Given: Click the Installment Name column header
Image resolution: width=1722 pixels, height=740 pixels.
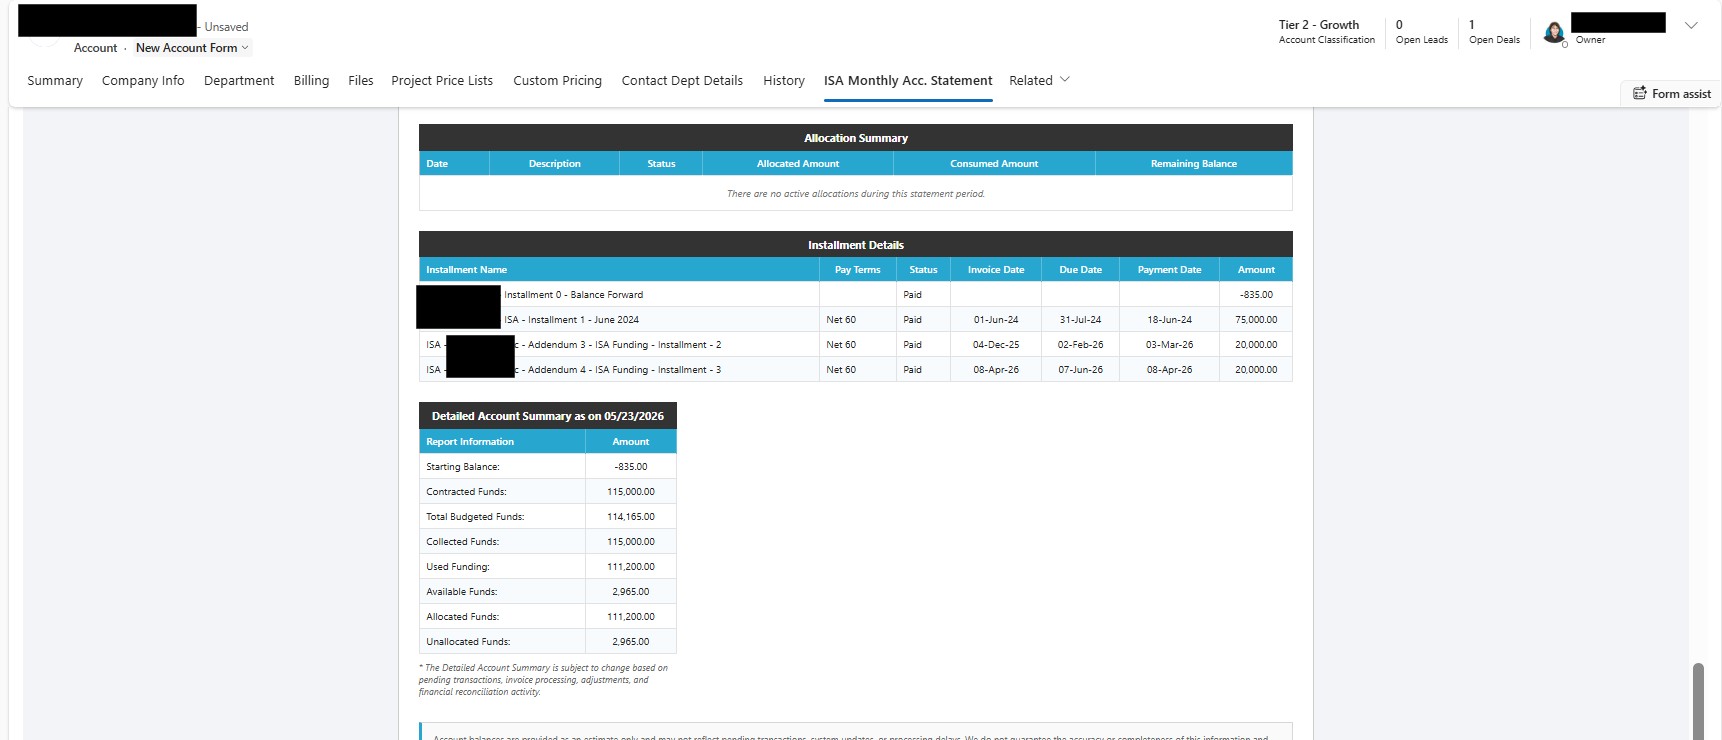Looking at the screenshot, I should tap(619, 269).
